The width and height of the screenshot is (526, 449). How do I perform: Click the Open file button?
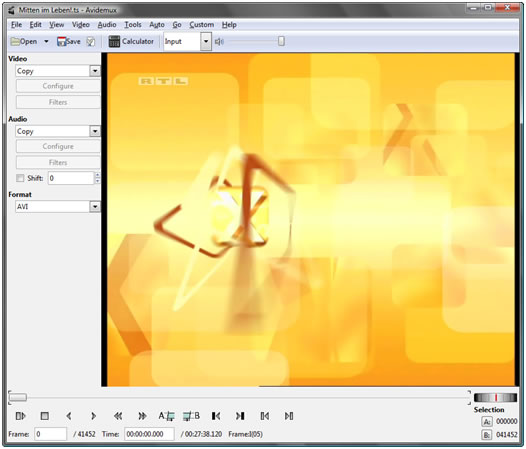[24, 41]
